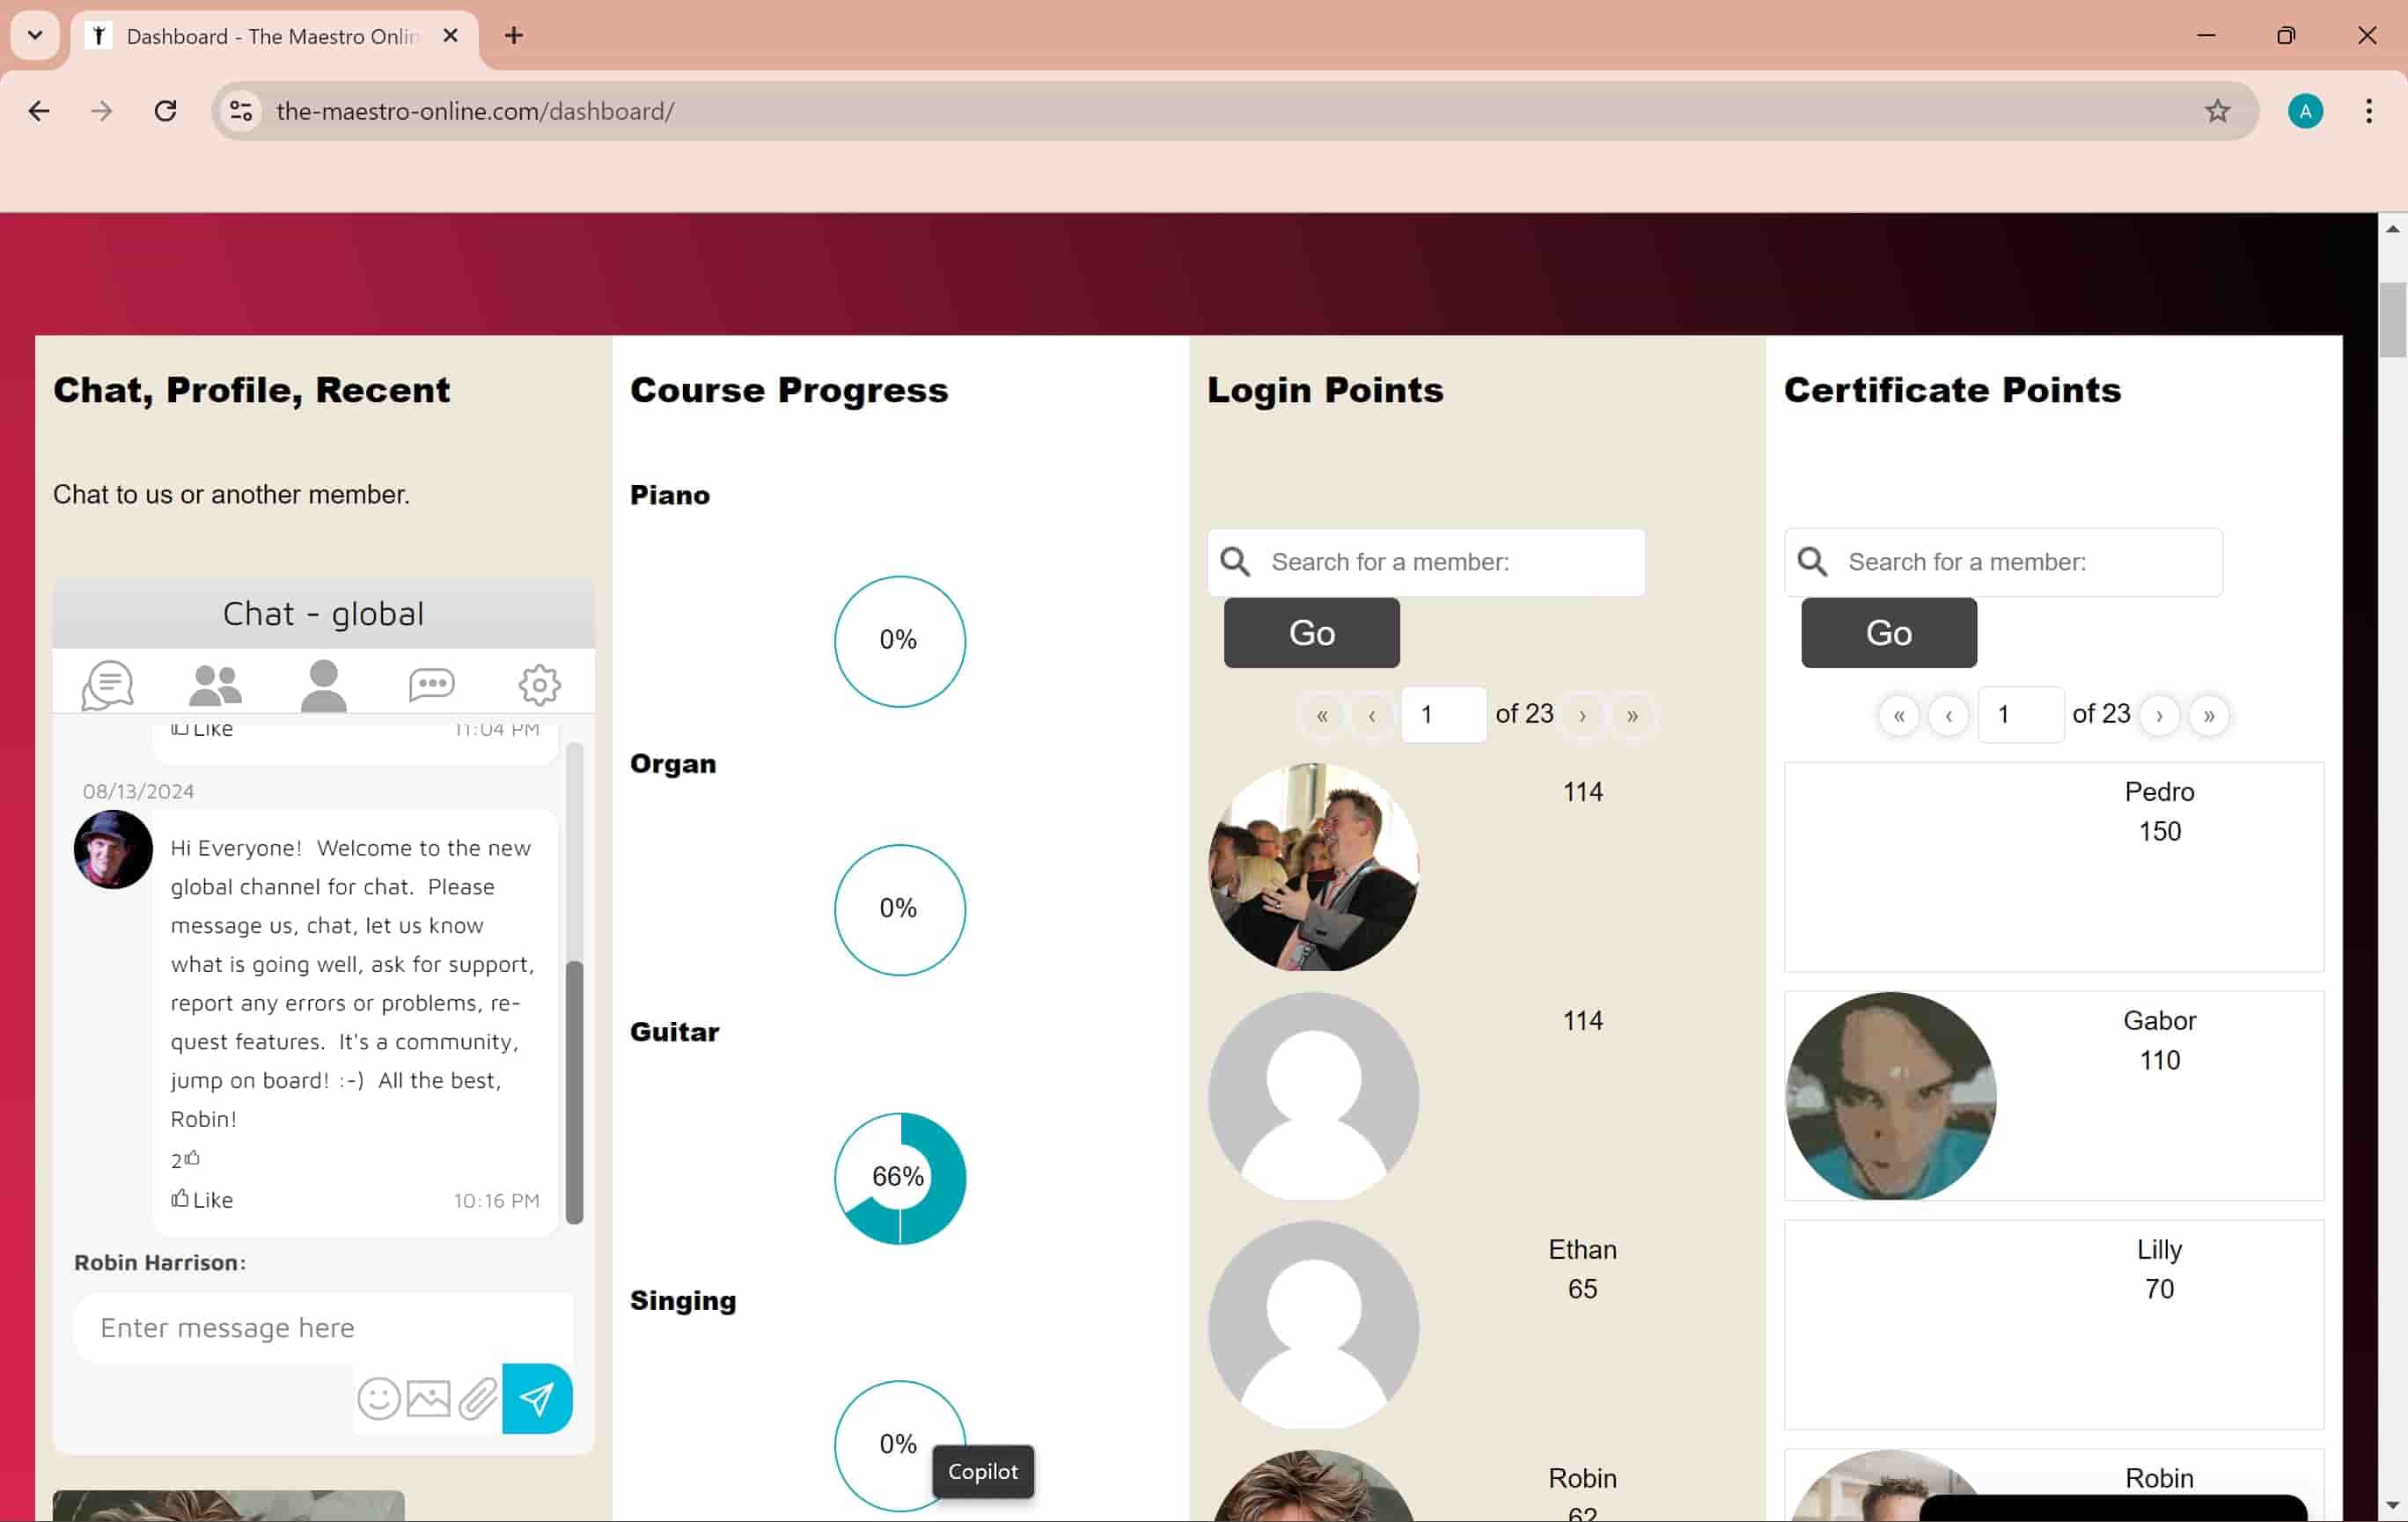Go to previous page in Login Points
2408x1522 pixels.
tap(1372, 715)
